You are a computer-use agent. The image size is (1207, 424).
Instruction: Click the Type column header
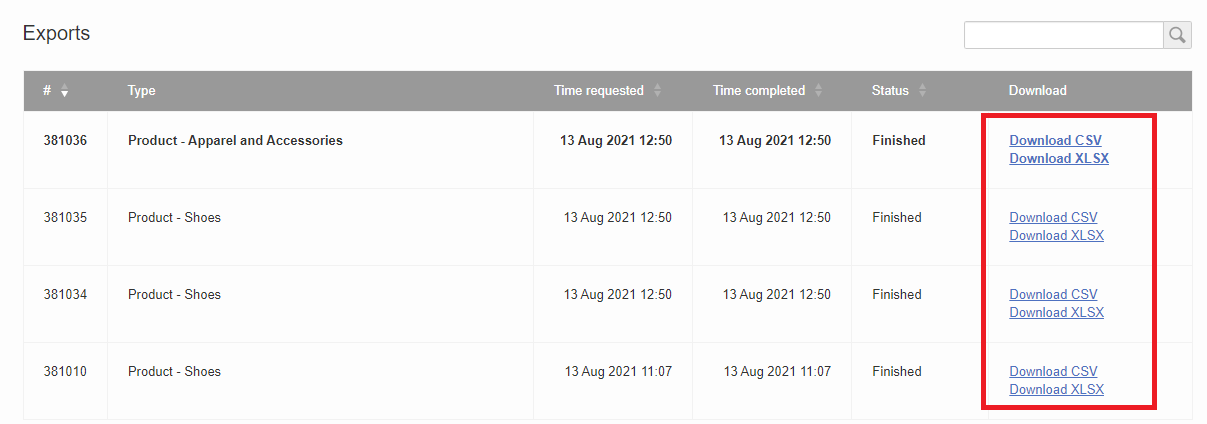[142, 91]
